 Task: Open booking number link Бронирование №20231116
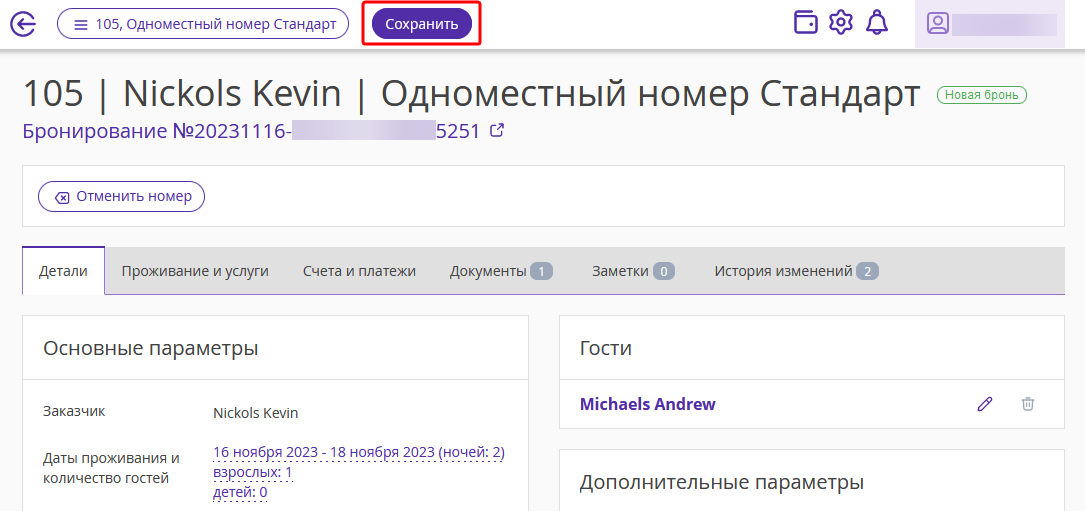(251, 131)
